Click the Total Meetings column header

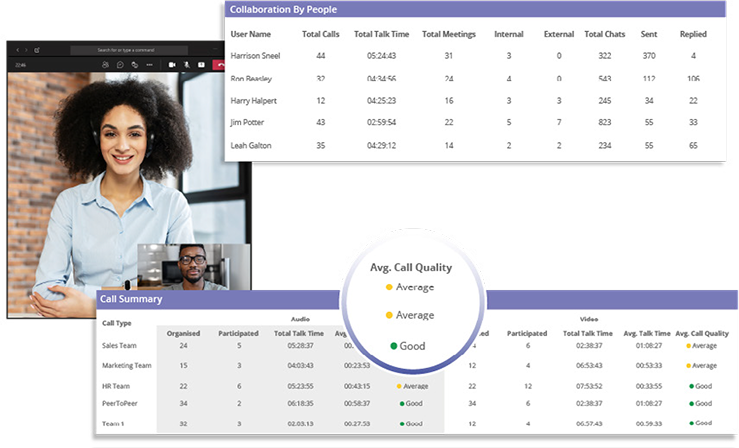point(449,34)
